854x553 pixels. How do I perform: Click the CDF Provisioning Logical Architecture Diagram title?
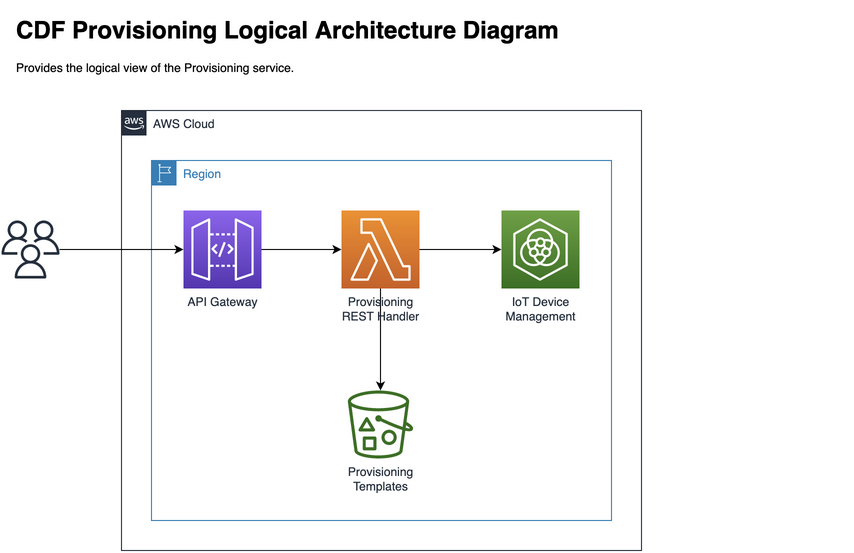click(287, 31)
